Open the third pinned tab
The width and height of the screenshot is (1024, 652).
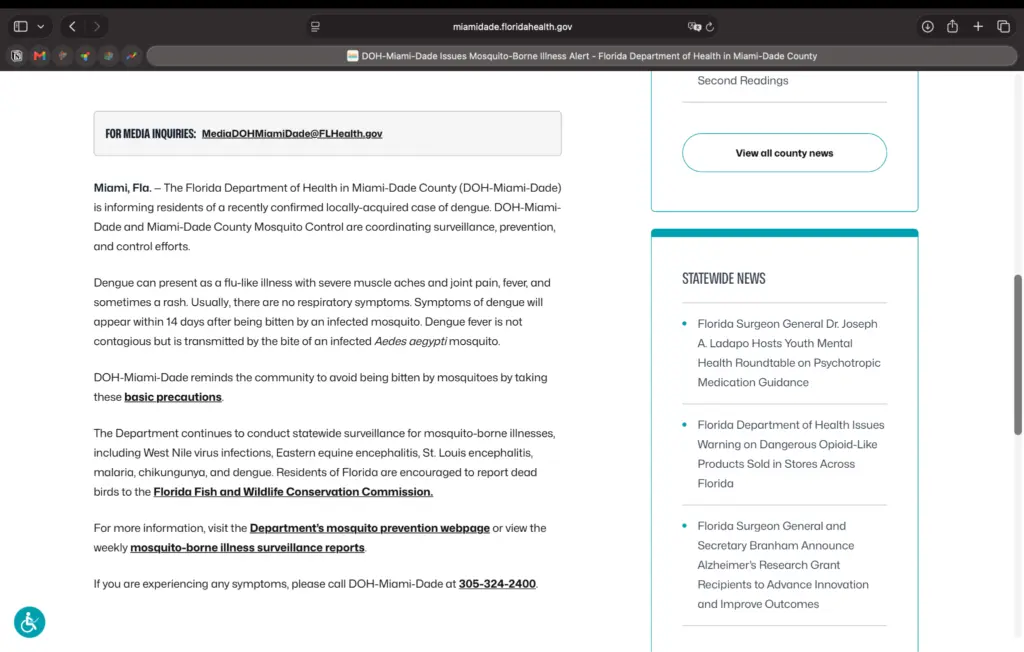click(x=63, y=56)
